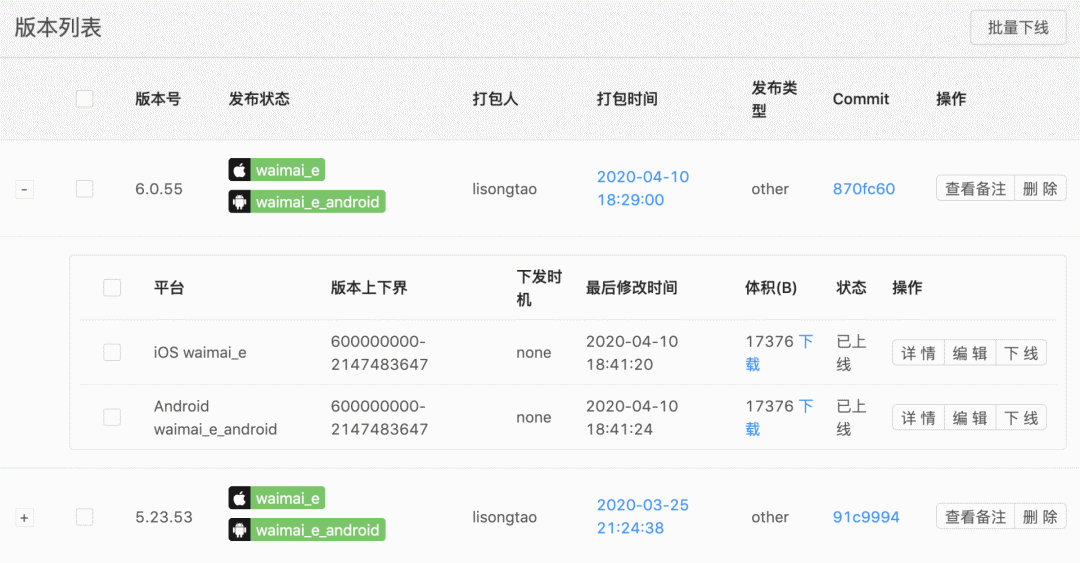Click 下线 for iOS waimai_e
This screenshot has width=1080, height=563.
click(x=1021, y=353)
